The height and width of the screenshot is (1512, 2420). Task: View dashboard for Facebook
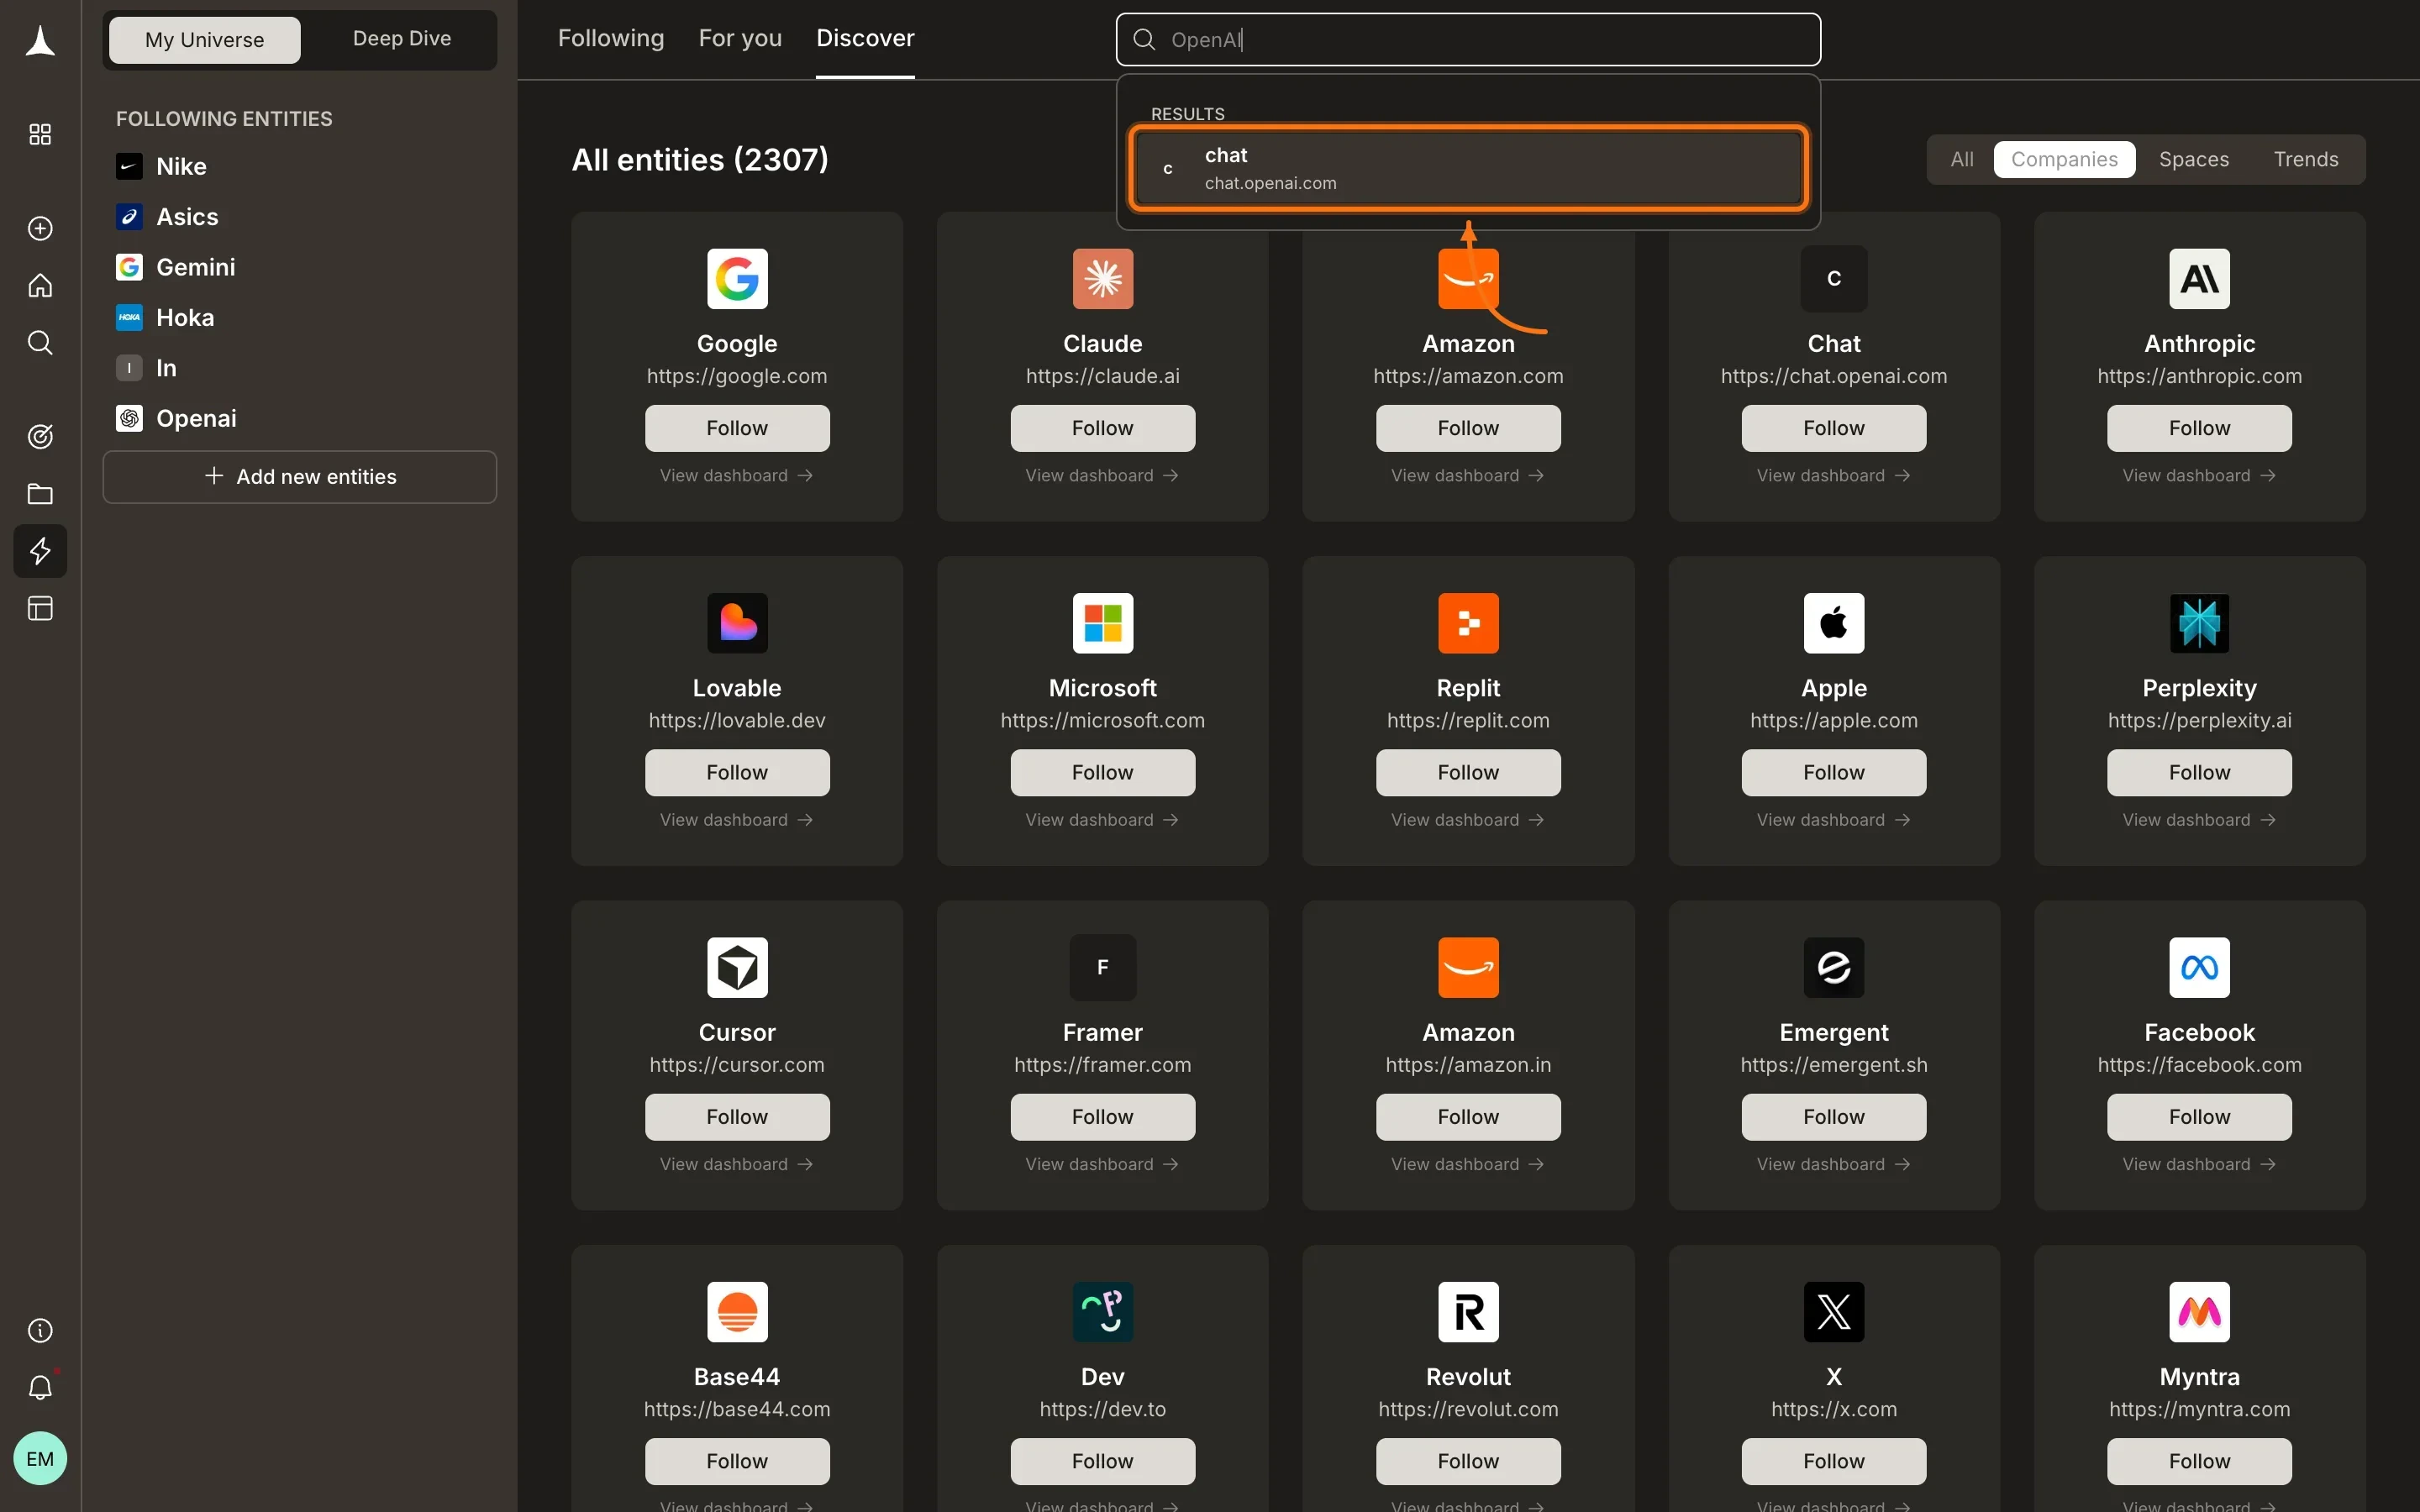pos(2199,1164)
